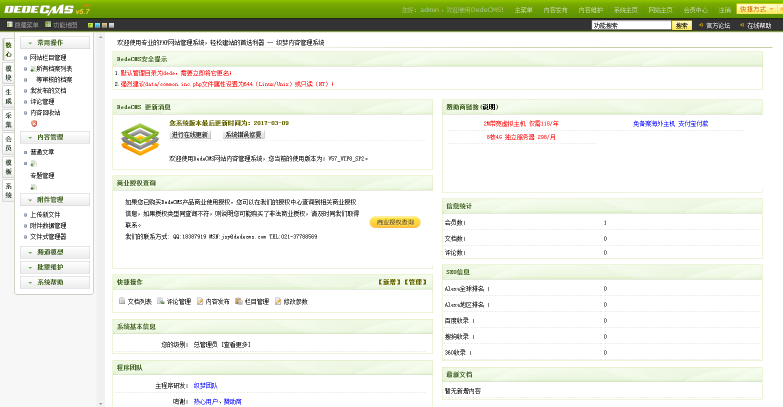
Task: Click the yellow 搜索 button
Action: (682, 25)
